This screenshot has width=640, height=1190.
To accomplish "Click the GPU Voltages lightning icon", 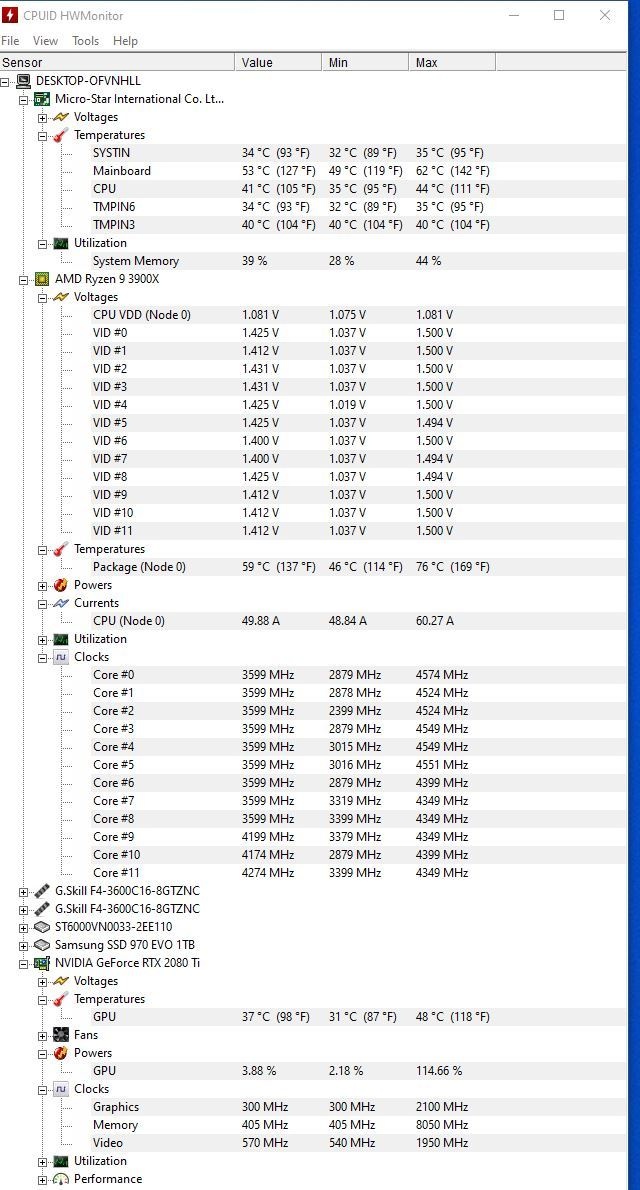I will (61, 981).
